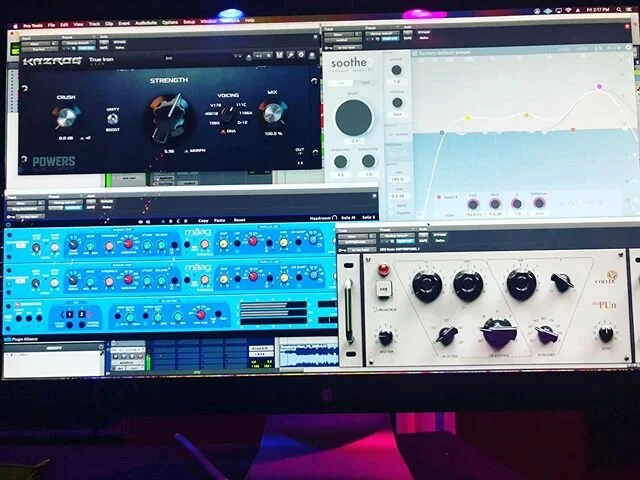Select the soft mode tab in soothe

pos(340,83)
